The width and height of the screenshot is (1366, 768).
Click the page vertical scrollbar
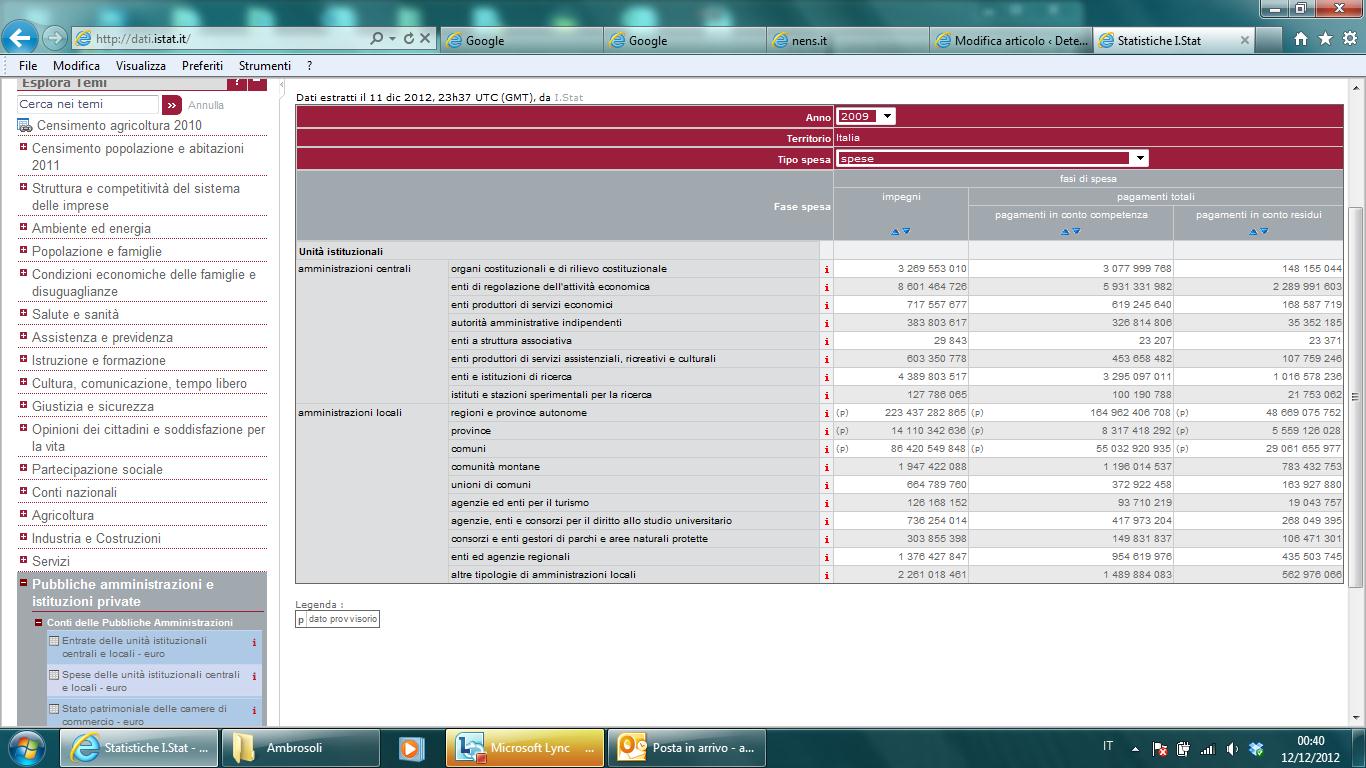pyautogui.click(x=1357, y=400)
